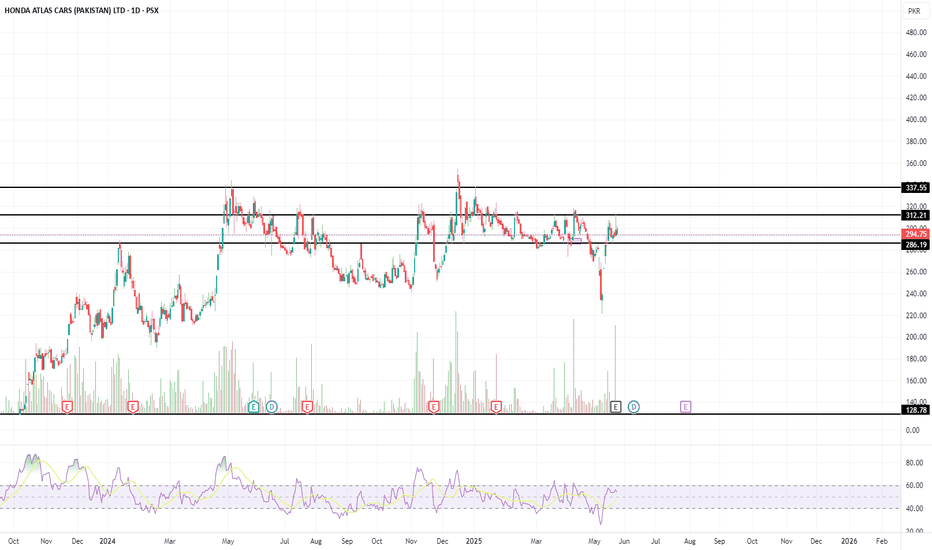Click the 80.00 RSI scale value

point(914,463)
